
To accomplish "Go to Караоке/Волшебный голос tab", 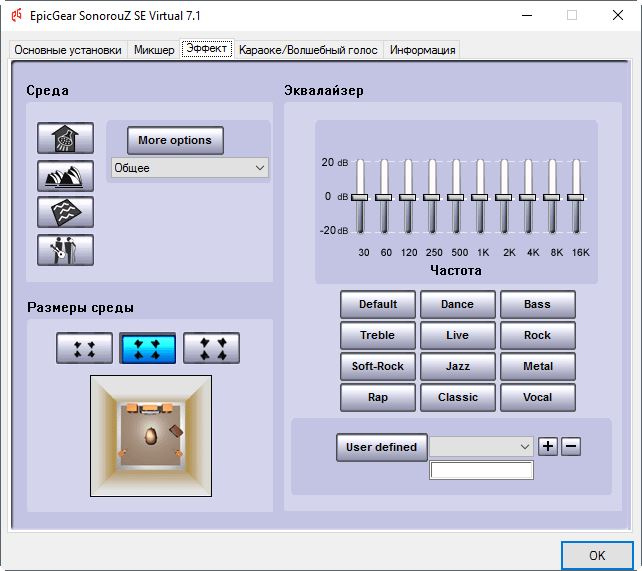I will coord(308,50).
